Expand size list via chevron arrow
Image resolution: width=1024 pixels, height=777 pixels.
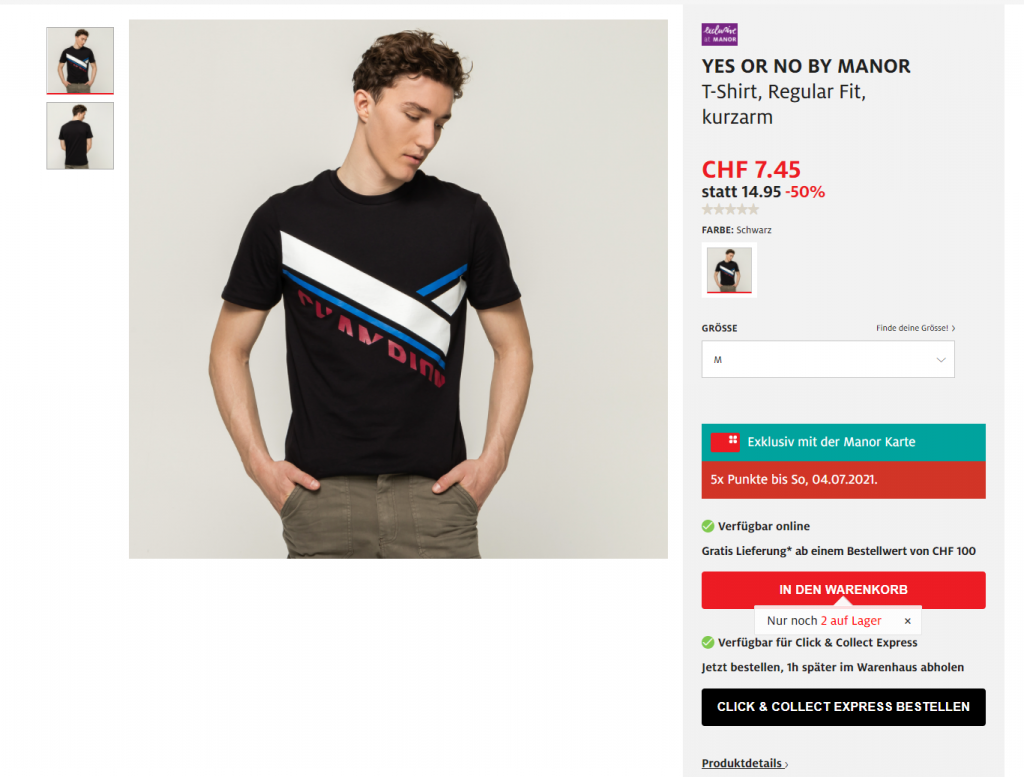click(x=941, y=360)
